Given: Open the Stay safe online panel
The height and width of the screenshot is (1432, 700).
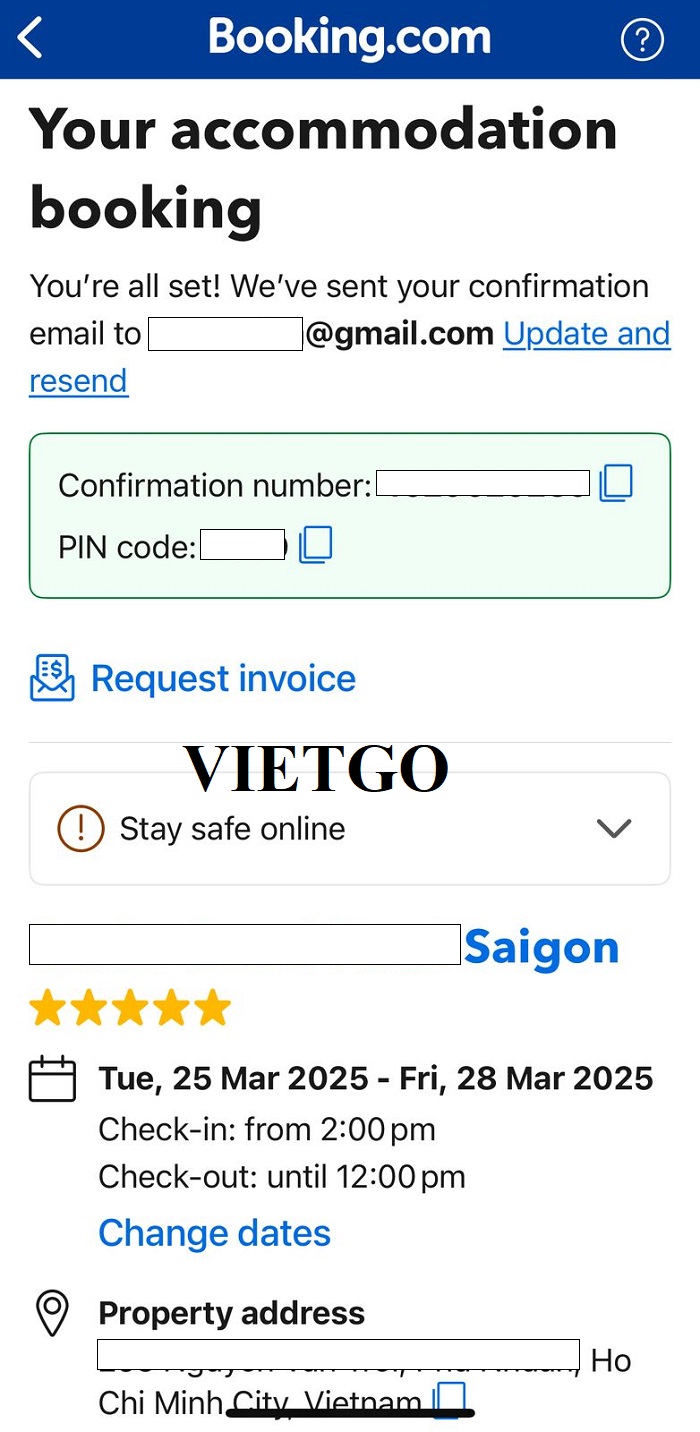Looking at the screenshot, I should [350, 828].
